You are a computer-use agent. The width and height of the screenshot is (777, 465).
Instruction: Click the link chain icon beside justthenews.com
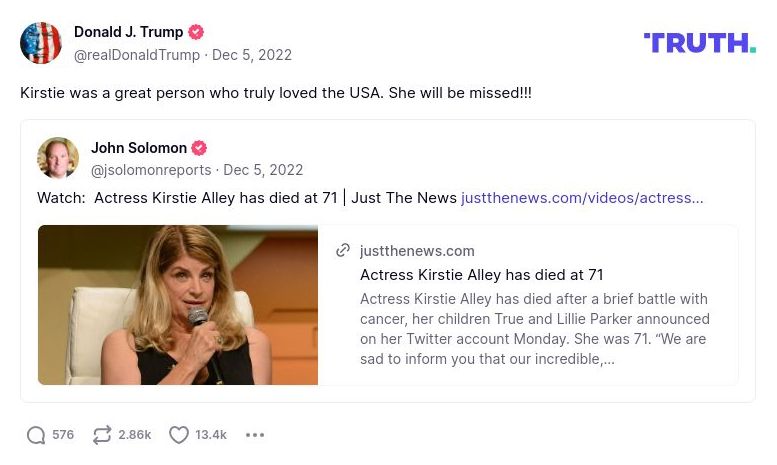pyautogui.click(x=344, y=251)
